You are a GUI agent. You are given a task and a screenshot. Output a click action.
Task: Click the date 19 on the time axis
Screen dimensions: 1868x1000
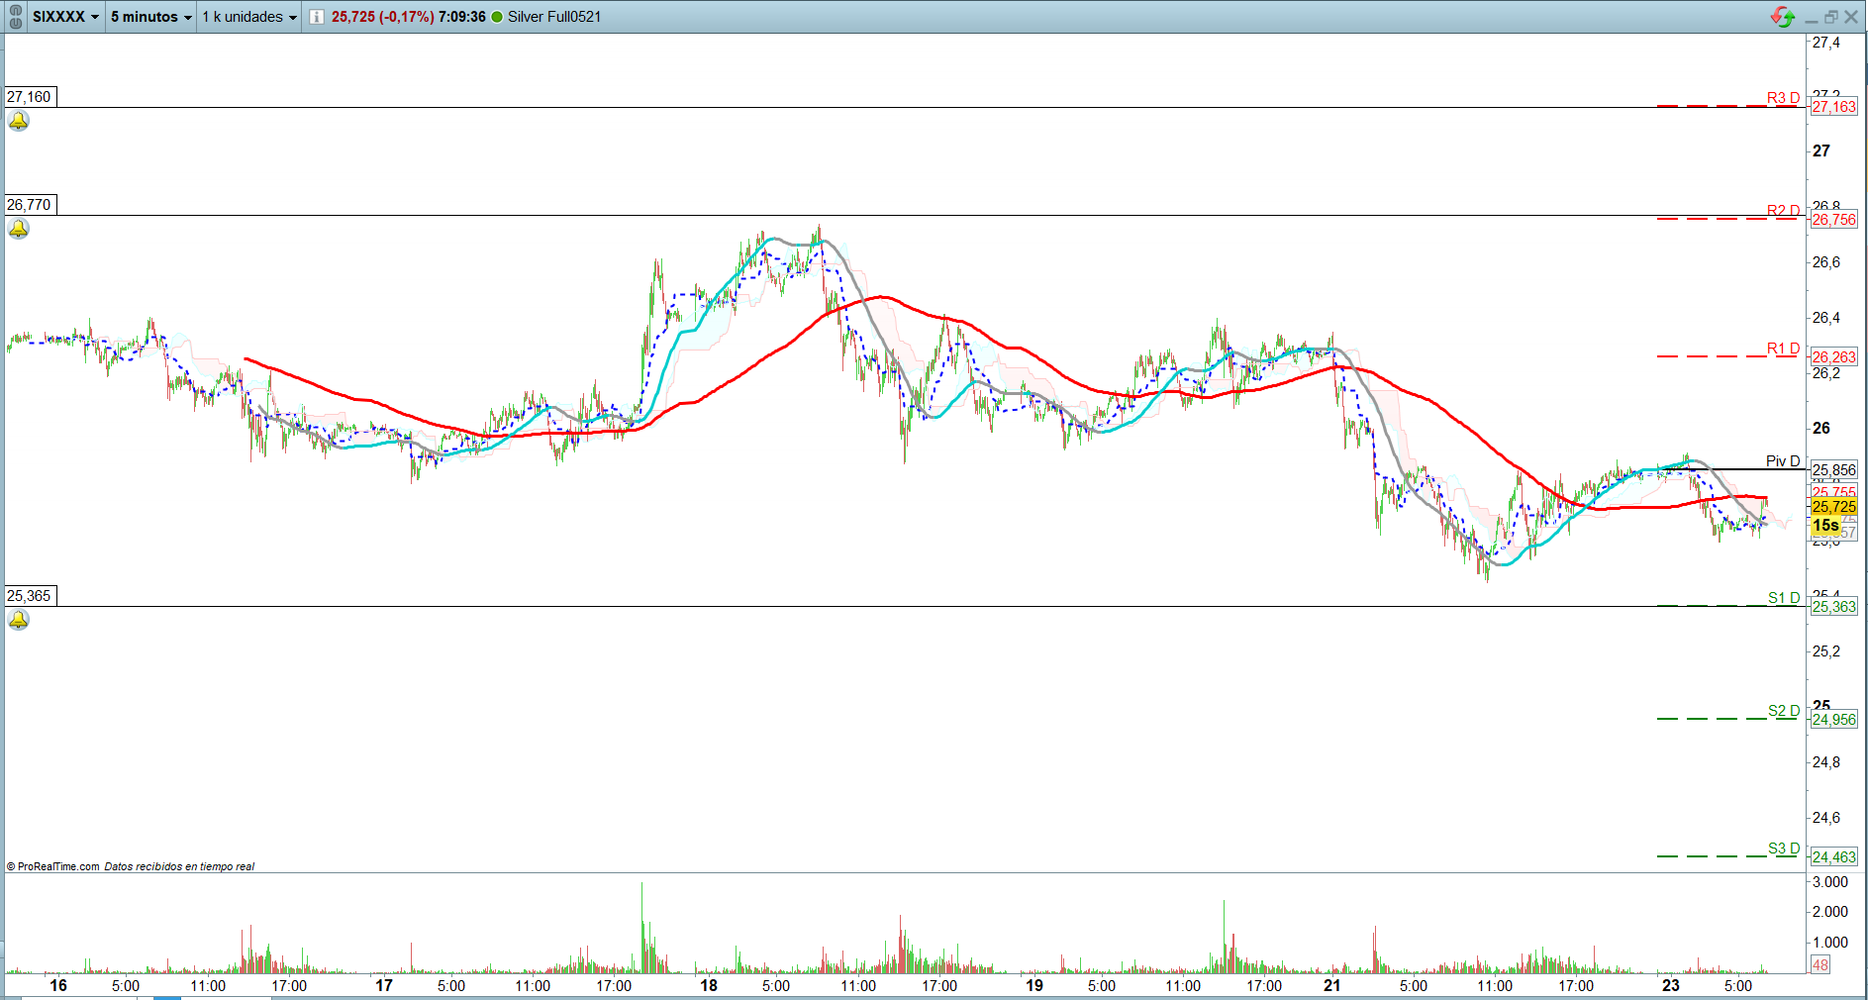[1034, 986]
